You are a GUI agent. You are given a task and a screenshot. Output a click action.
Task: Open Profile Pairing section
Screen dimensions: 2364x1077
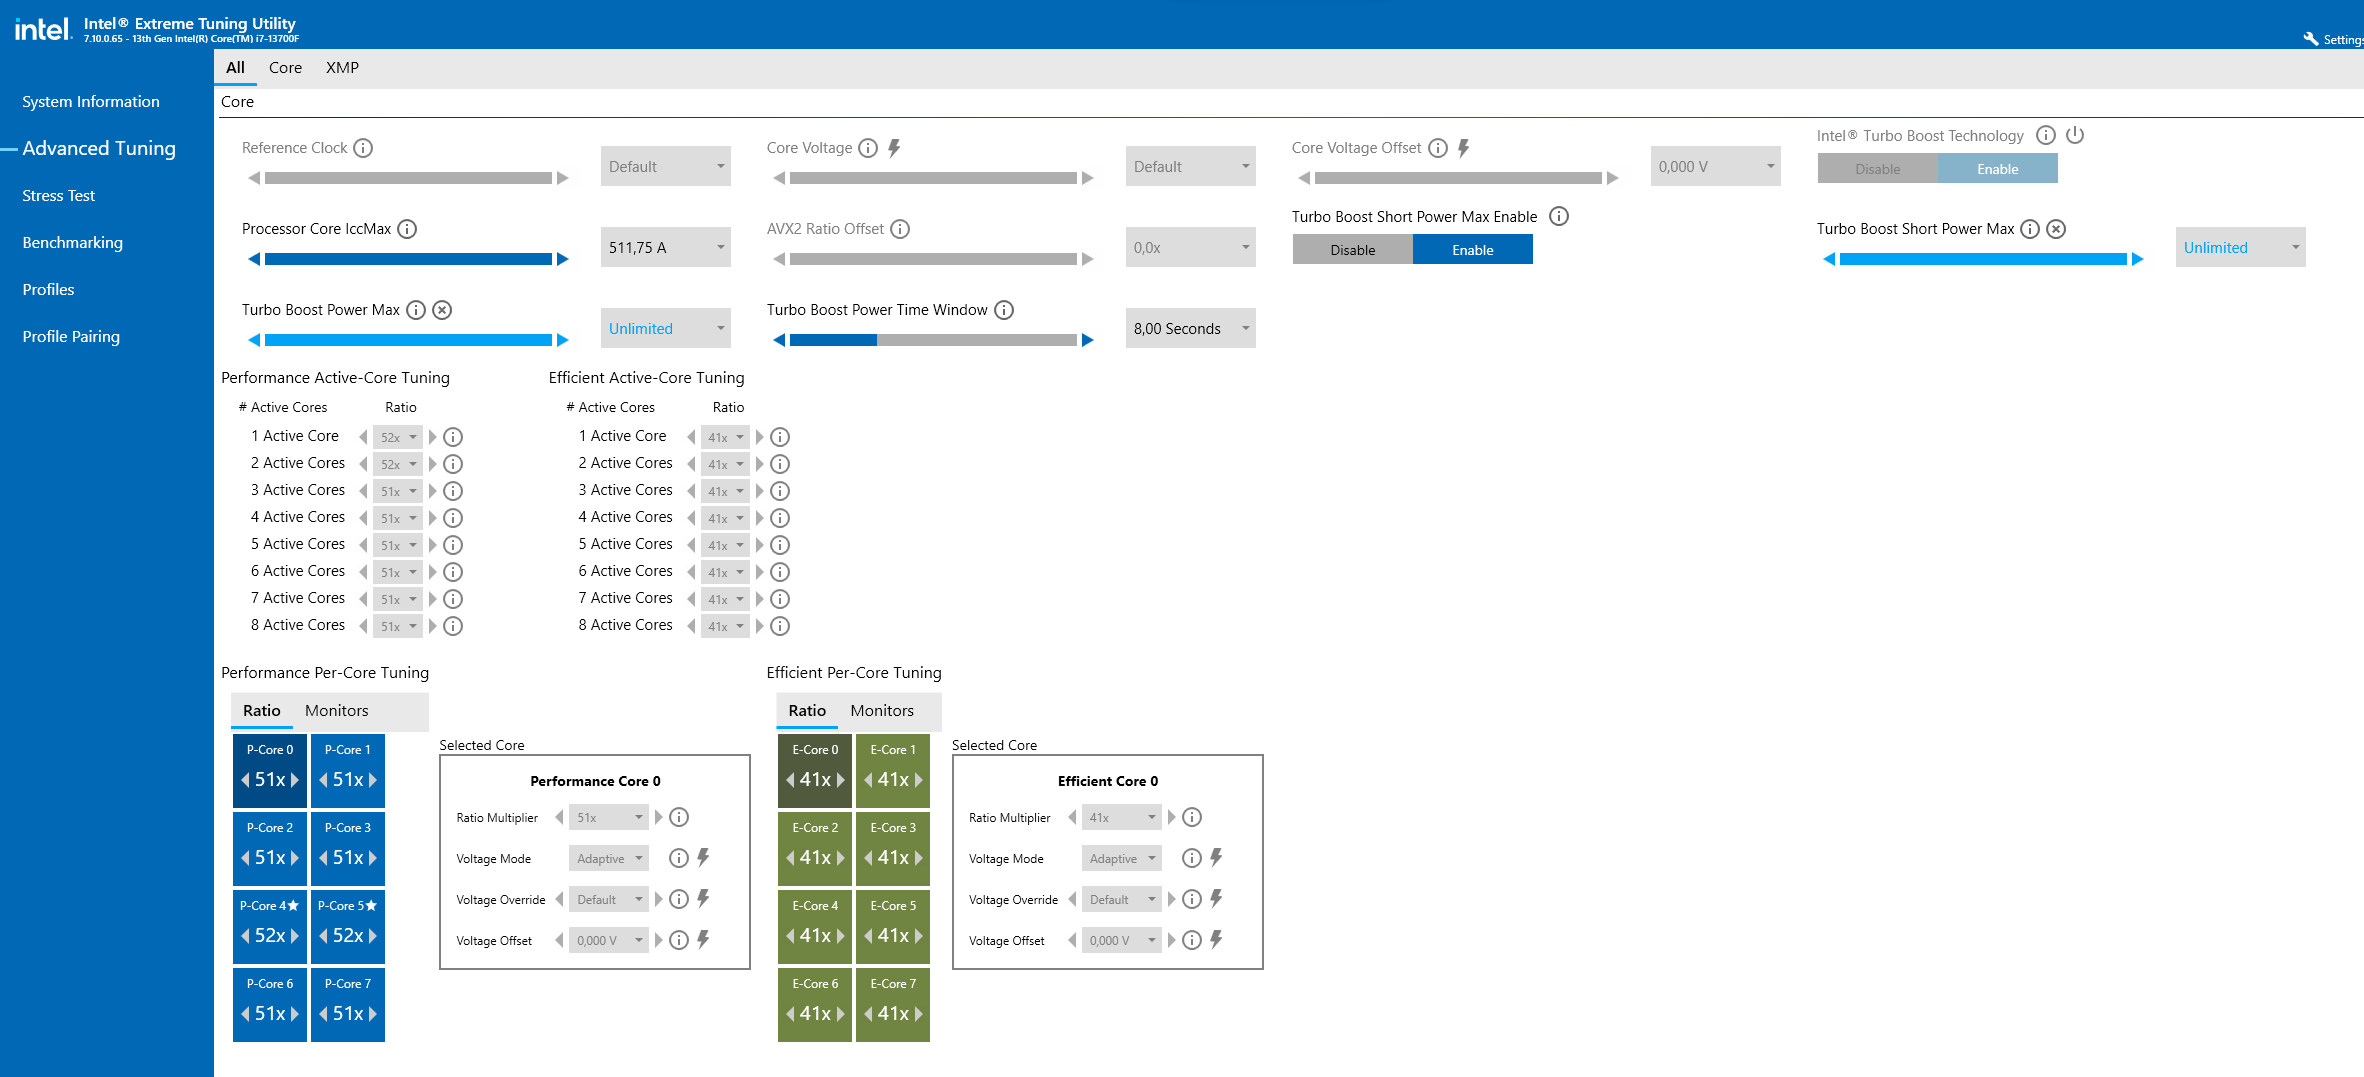(x=71, y=337)
